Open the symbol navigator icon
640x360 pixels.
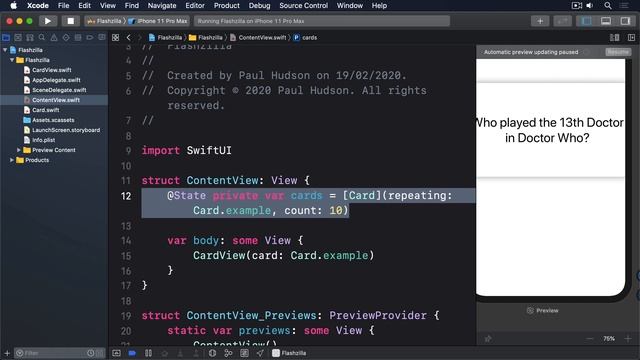30,38
